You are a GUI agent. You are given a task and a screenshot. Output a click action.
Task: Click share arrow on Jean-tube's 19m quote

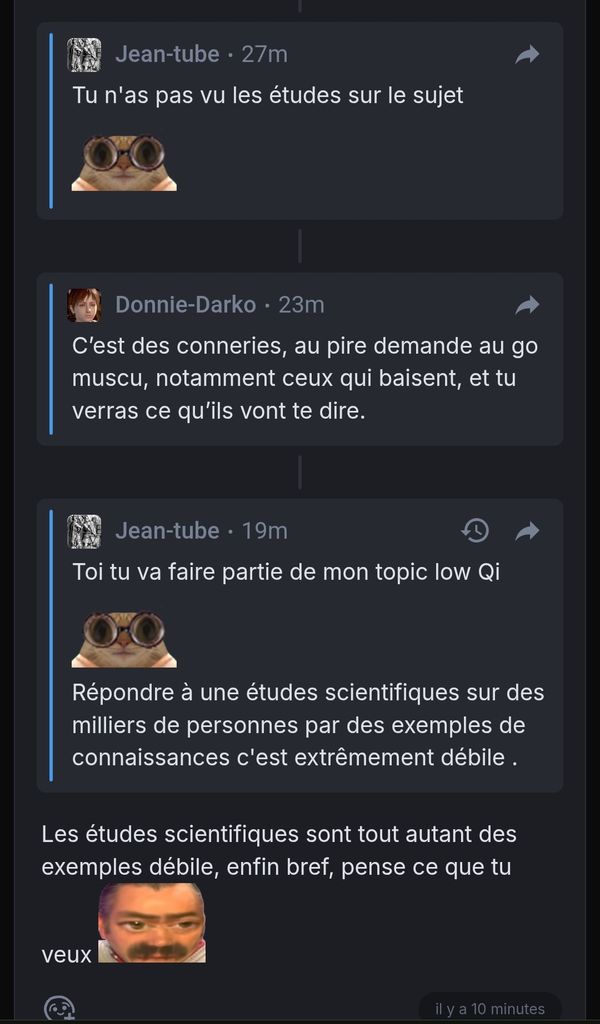(527, 531)
